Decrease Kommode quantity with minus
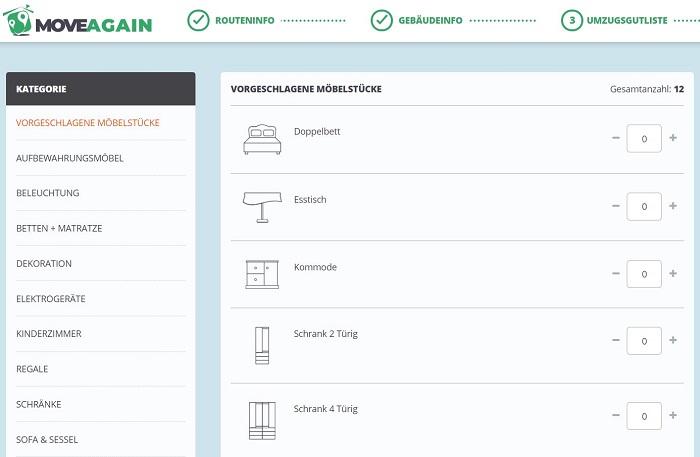Screen dimensions: 700x457 coord(616,273)
